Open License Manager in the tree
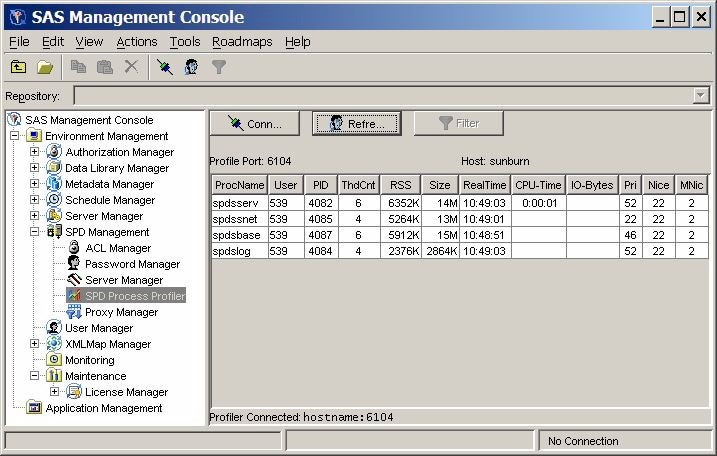This screenshot has width=717, height=456. [x=126, y=392]
